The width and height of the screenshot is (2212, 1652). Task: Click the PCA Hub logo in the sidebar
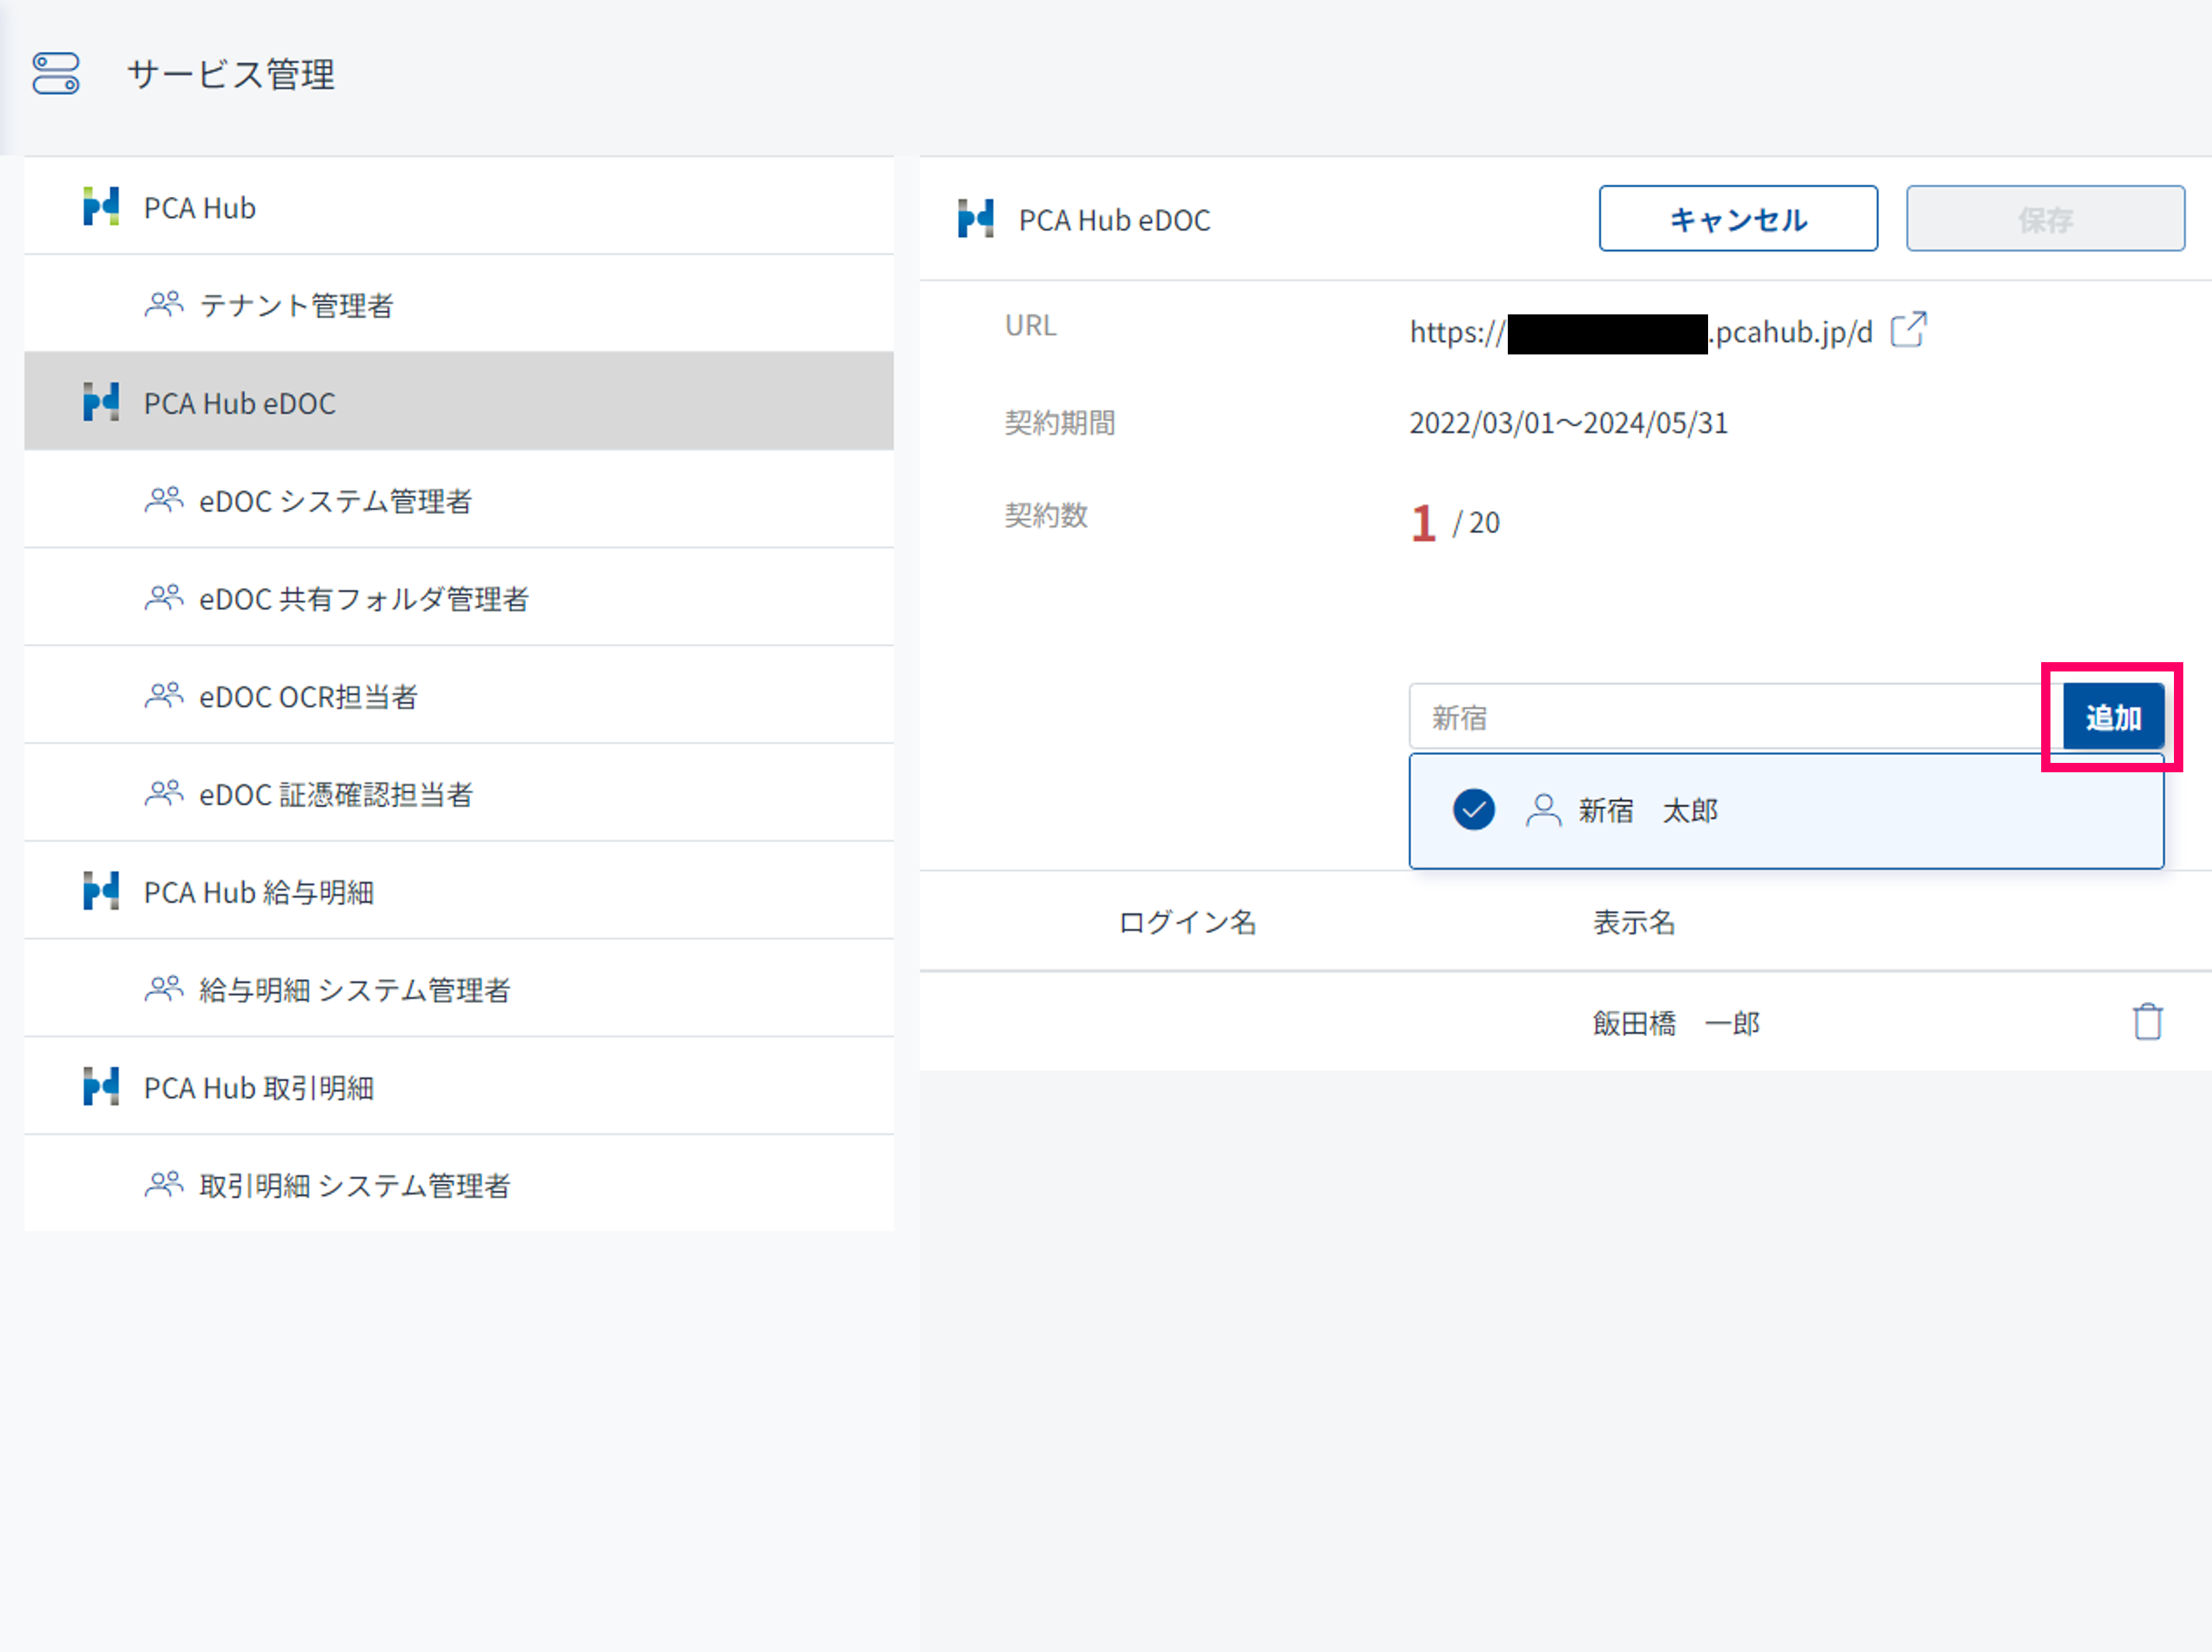(101, 207)
